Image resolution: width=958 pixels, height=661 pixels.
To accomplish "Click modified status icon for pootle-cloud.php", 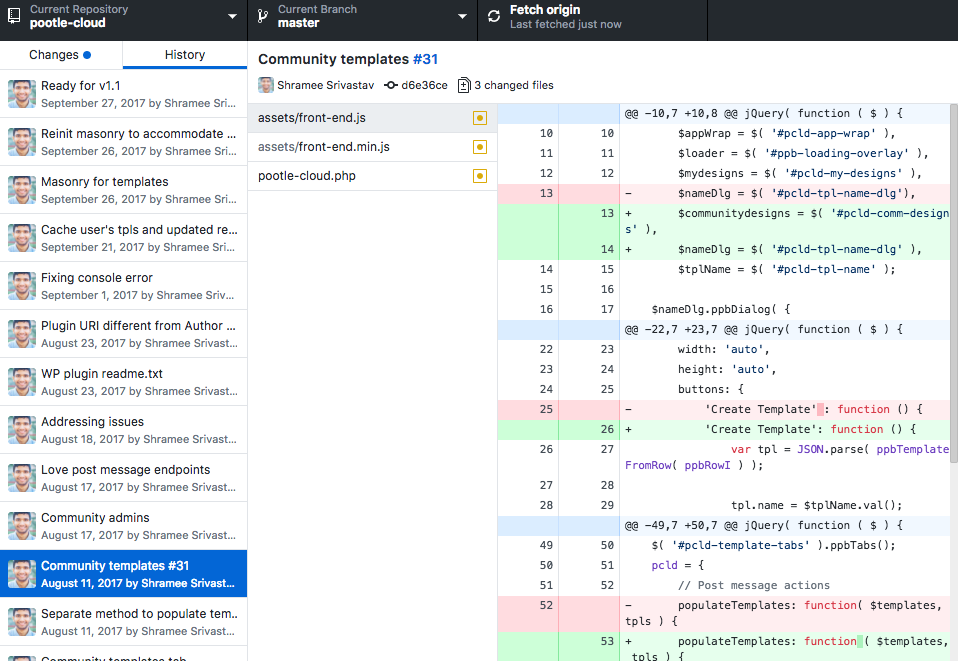I will tap(480, 176).
